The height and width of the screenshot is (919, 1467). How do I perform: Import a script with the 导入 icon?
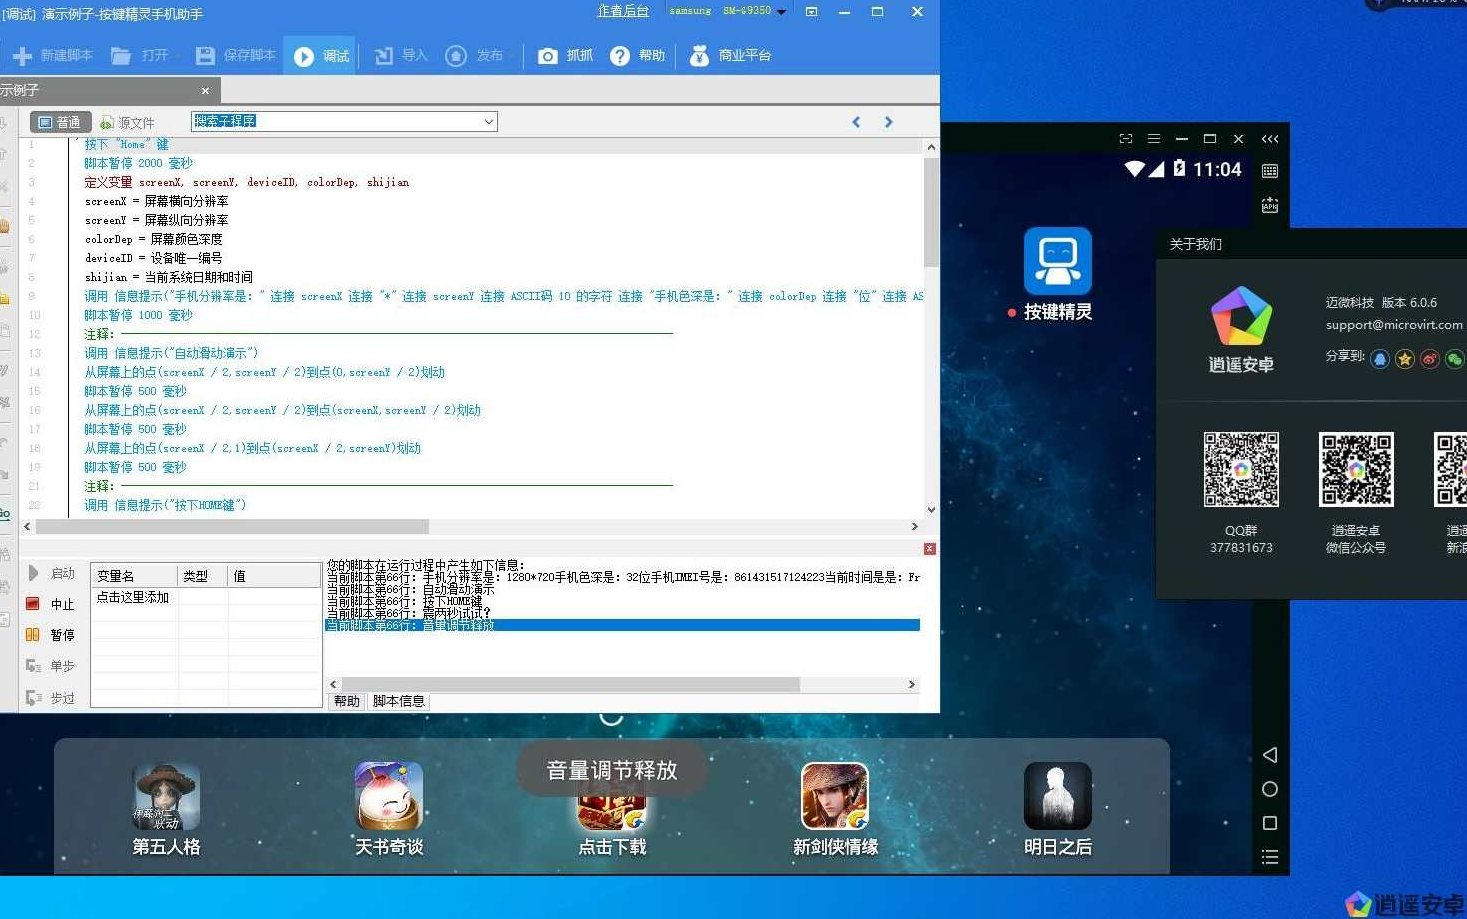tap(399, 55)
